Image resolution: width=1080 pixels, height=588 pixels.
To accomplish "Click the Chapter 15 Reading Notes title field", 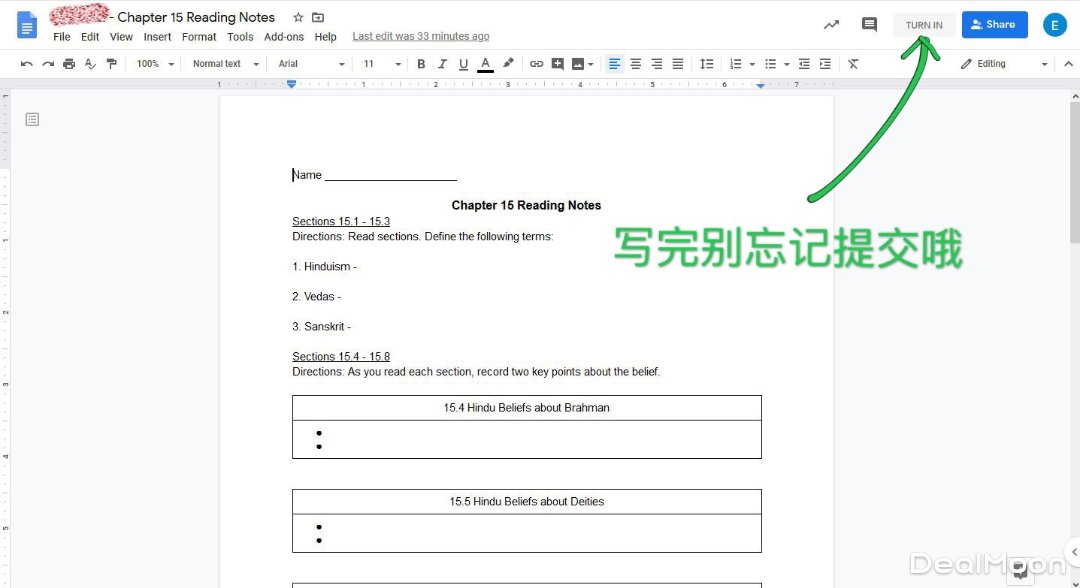I will [x=195, y=17].
